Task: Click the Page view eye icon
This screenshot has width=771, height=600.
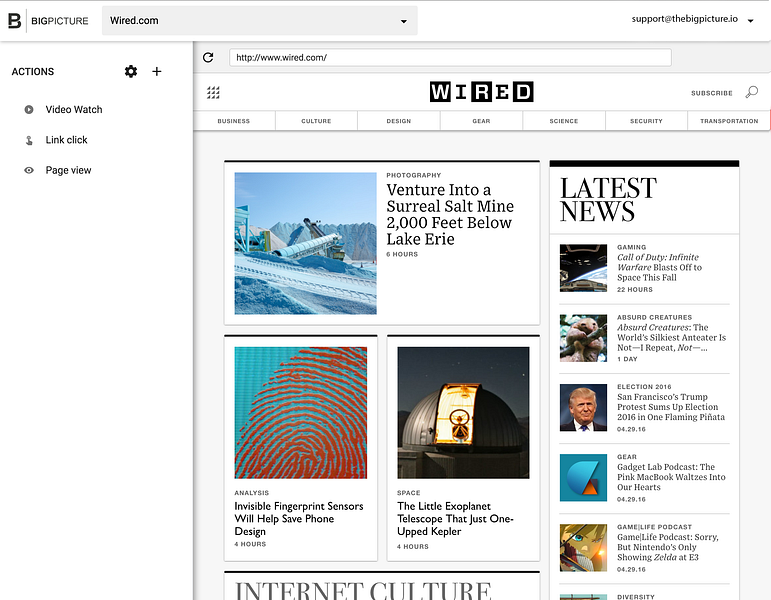Action: [29, 170]
